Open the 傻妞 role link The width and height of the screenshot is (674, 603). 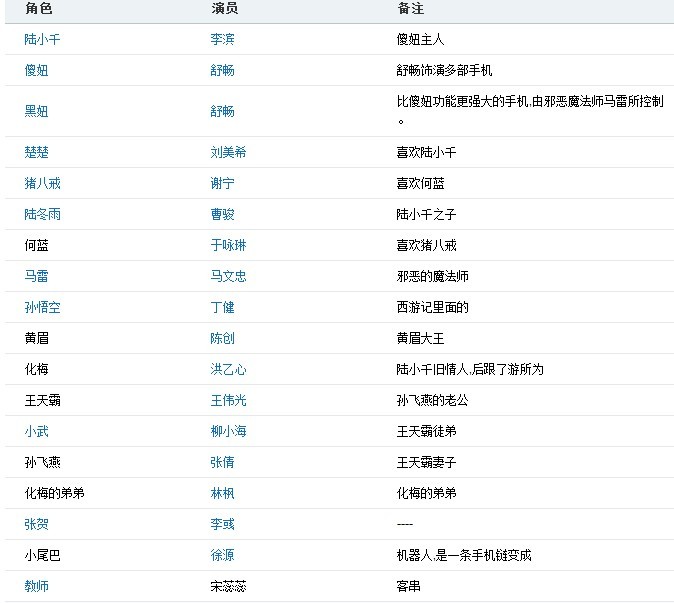pyautogui.click(x=36, y=70)
